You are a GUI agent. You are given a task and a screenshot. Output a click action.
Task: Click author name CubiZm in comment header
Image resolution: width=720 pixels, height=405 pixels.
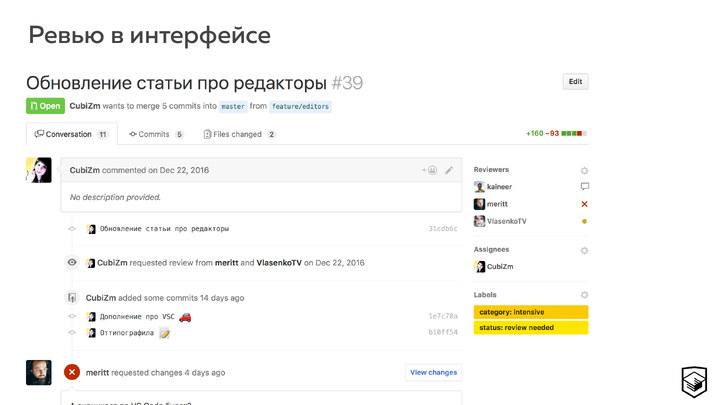click(x=84, y=170)
